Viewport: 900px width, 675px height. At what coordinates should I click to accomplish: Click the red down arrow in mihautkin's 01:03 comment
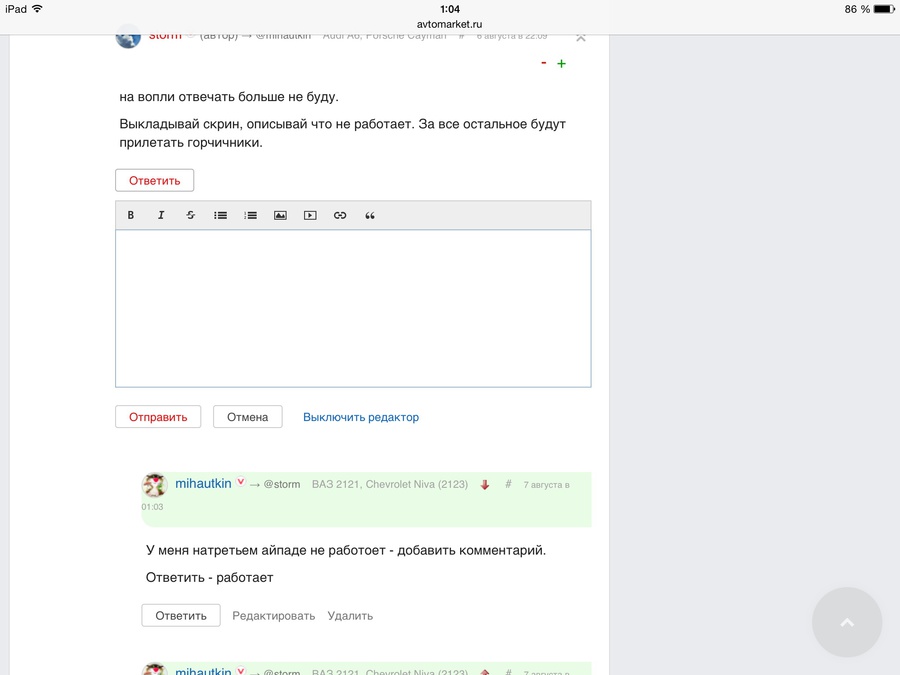485,485
